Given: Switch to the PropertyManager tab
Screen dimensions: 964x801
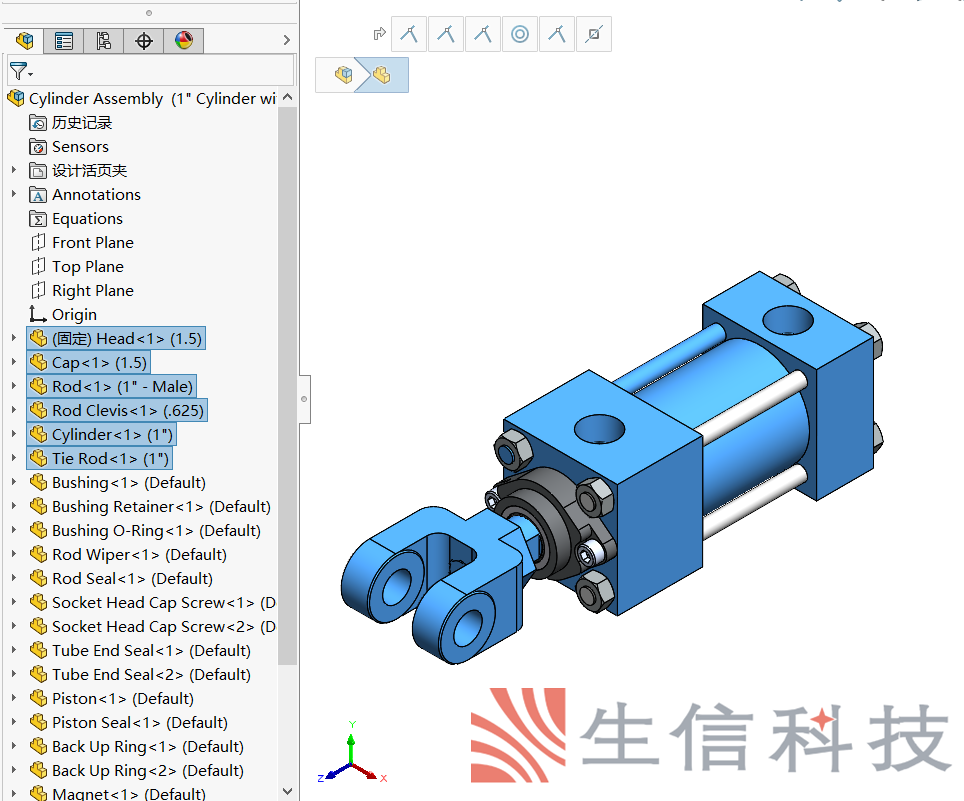Looking at the screenshot, I should (x=63, y=41).
